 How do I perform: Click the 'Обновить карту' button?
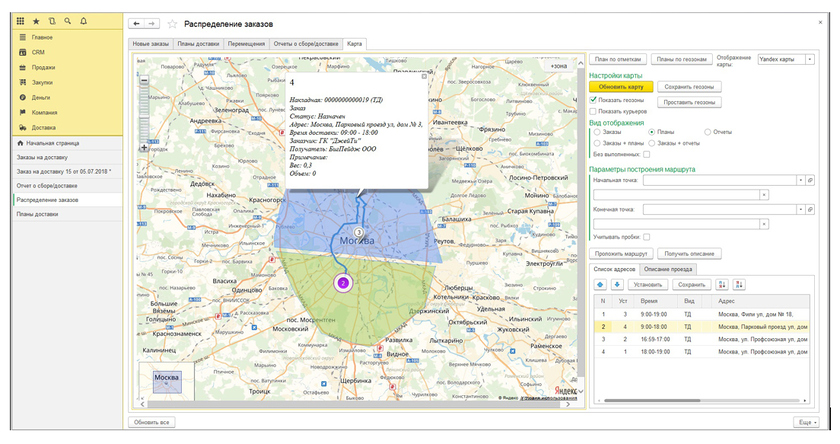pos(620,87)
